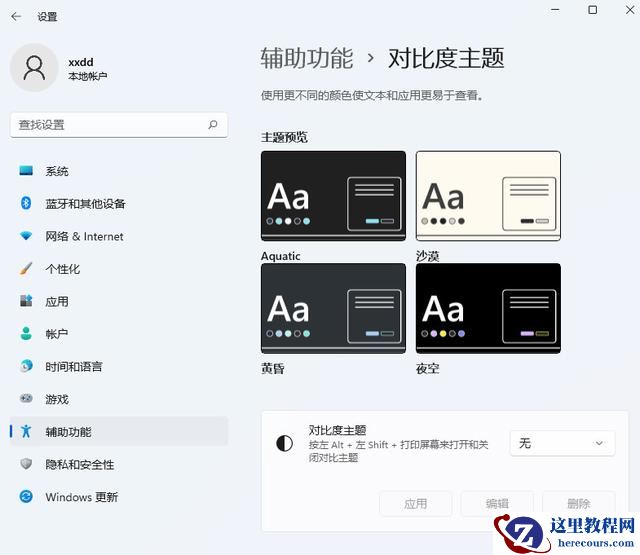This screenshot has width=640, height=555.
Task: Click the network Wi-Fi icon
Action: coord(26,236)
